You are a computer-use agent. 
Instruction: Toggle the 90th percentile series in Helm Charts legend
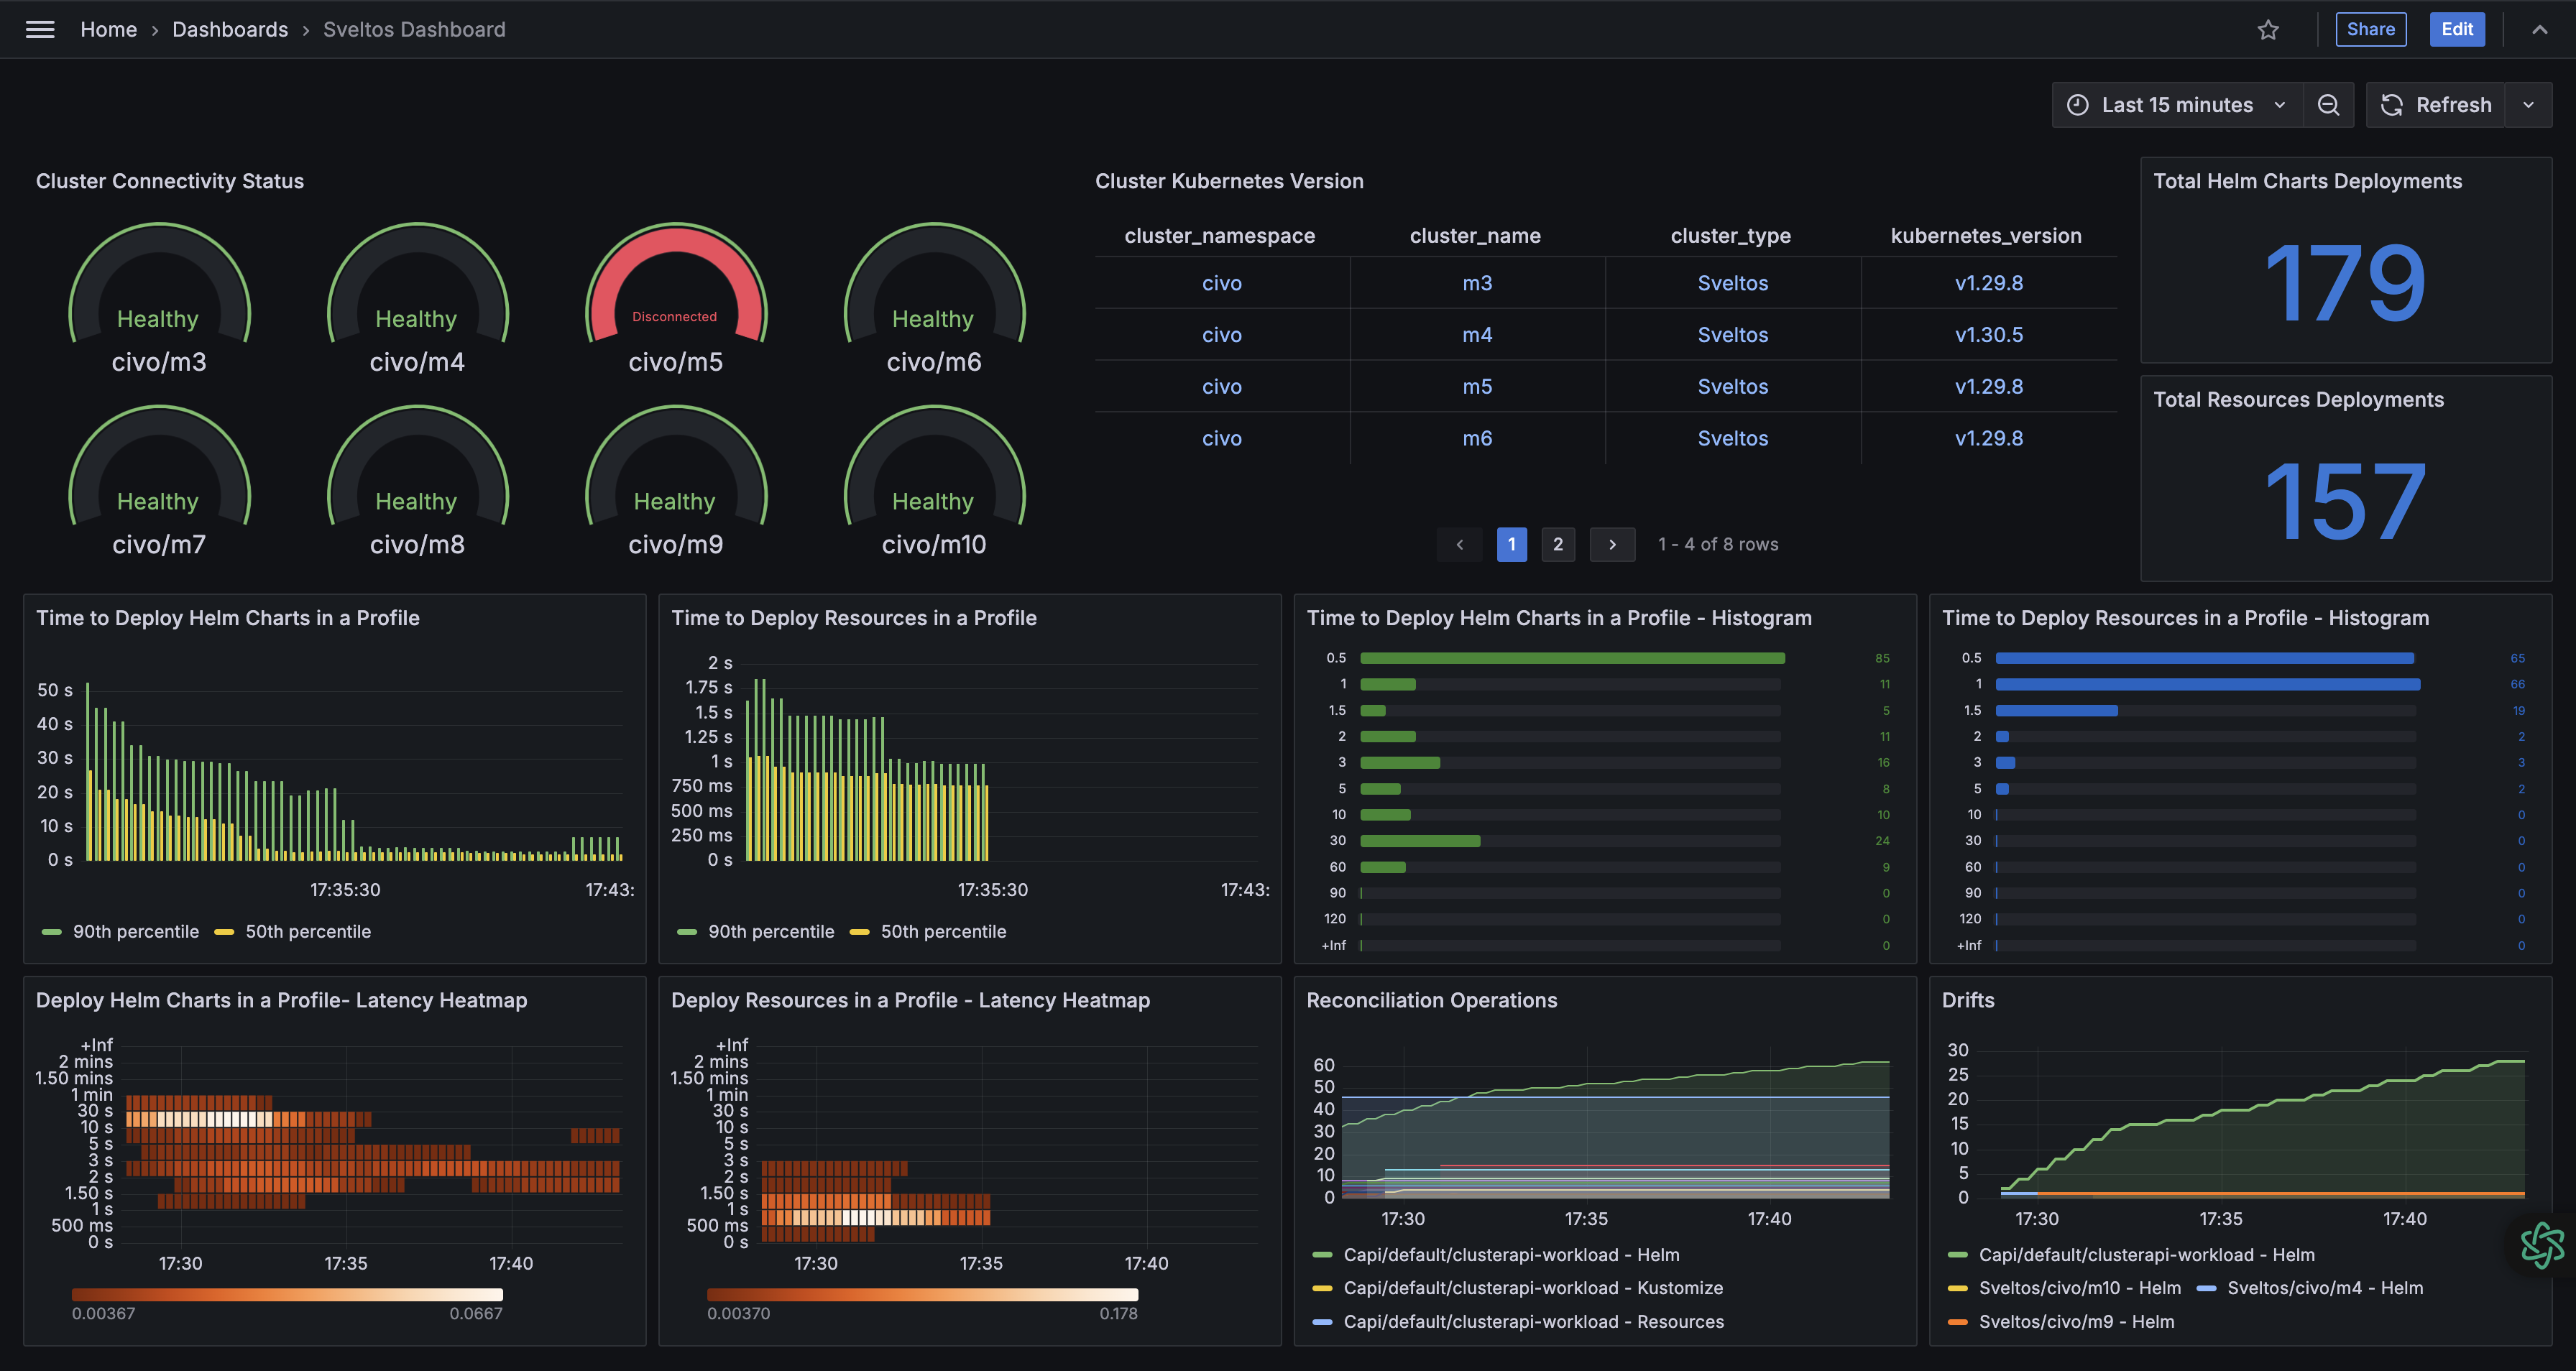137,931
